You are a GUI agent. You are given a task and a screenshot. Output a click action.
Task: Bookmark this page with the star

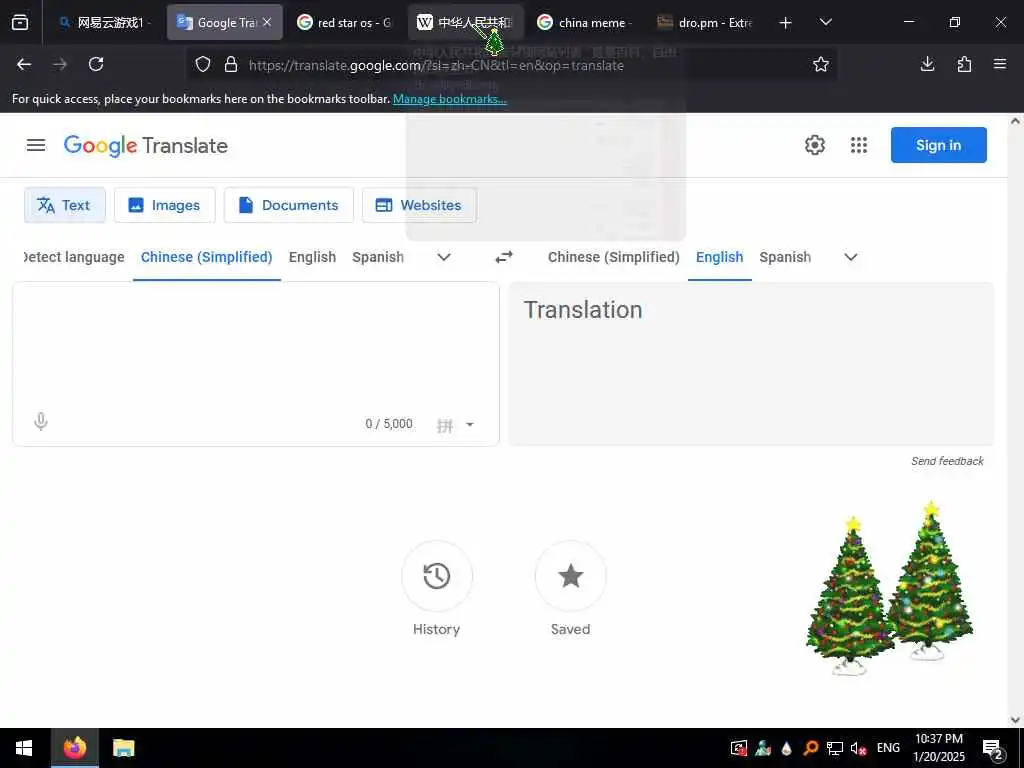pyautogui.click(x=820, y=64)
